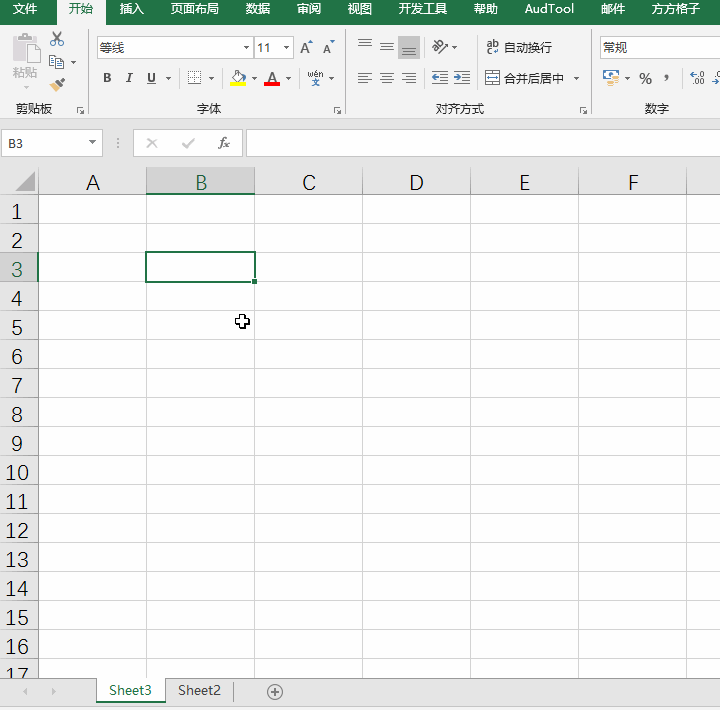720x710 pixels.
Task: Open the font name dropdown 等线
Action: click(x=247, y=47)
